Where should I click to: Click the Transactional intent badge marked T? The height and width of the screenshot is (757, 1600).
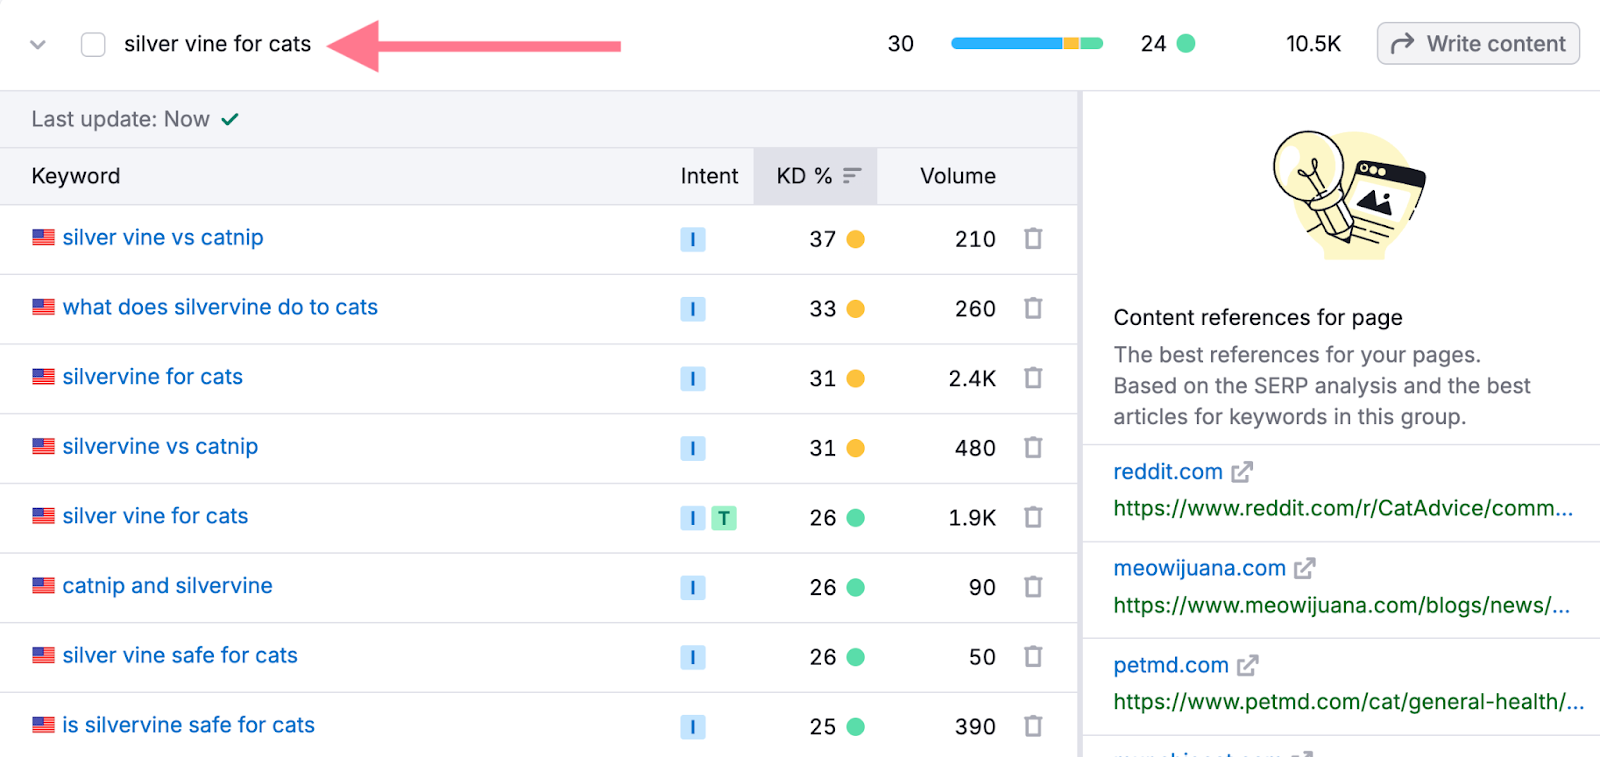(x=724, y=518)
